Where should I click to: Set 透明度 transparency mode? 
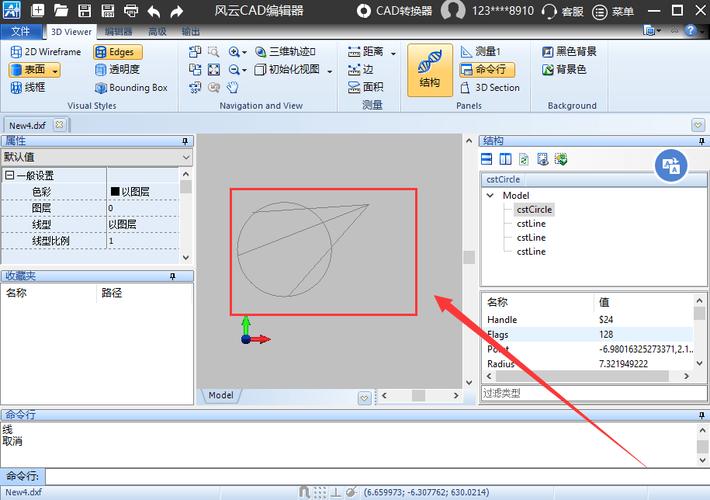117,69
